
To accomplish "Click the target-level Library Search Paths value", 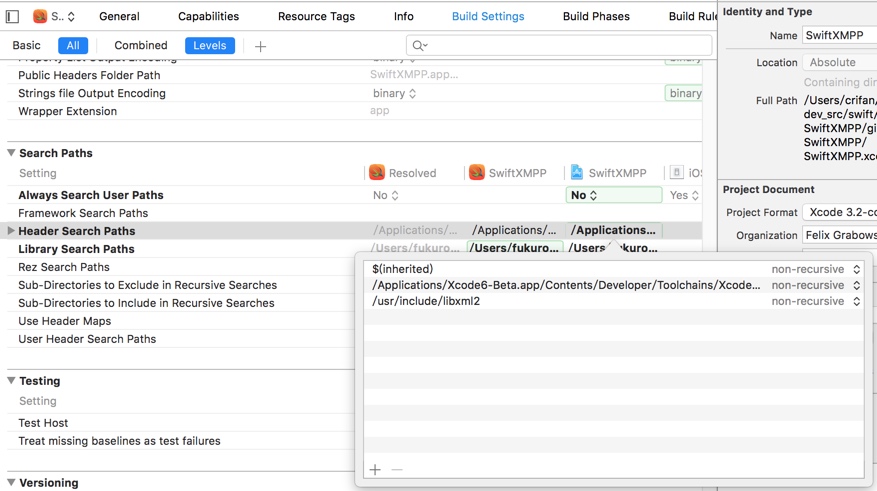I will point(515,248).
